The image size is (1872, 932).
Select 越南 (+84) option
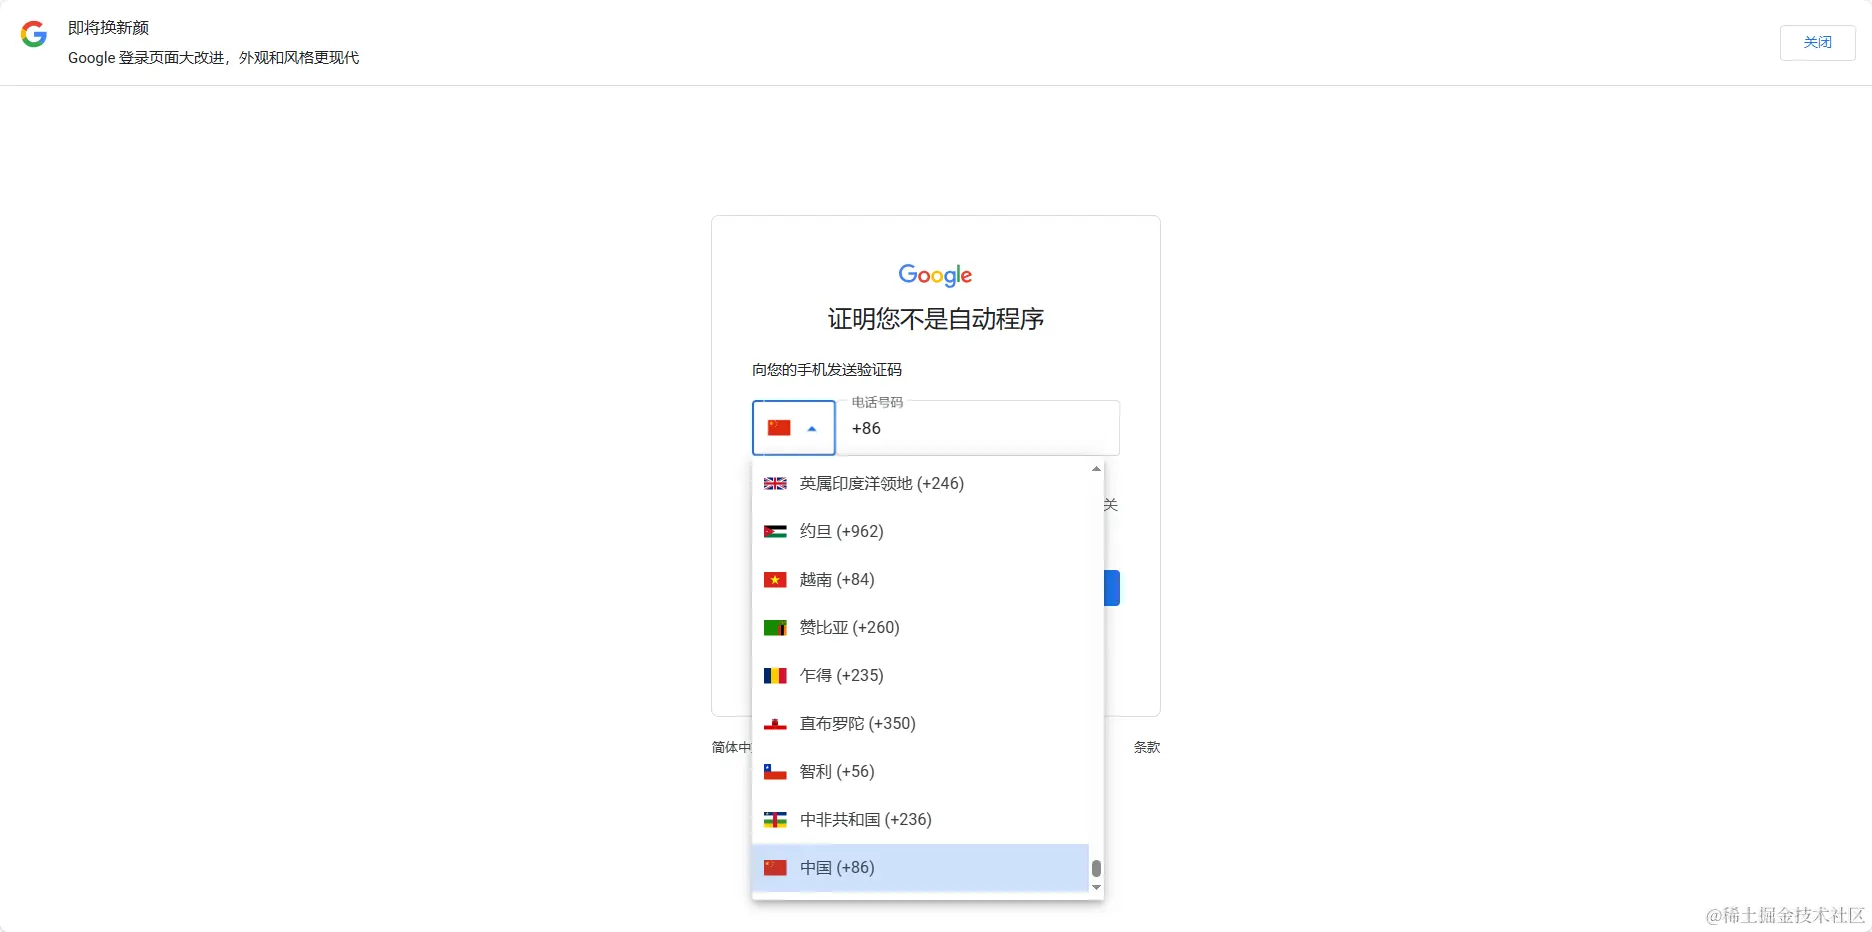pyautogui.click(x=920, y=580)
